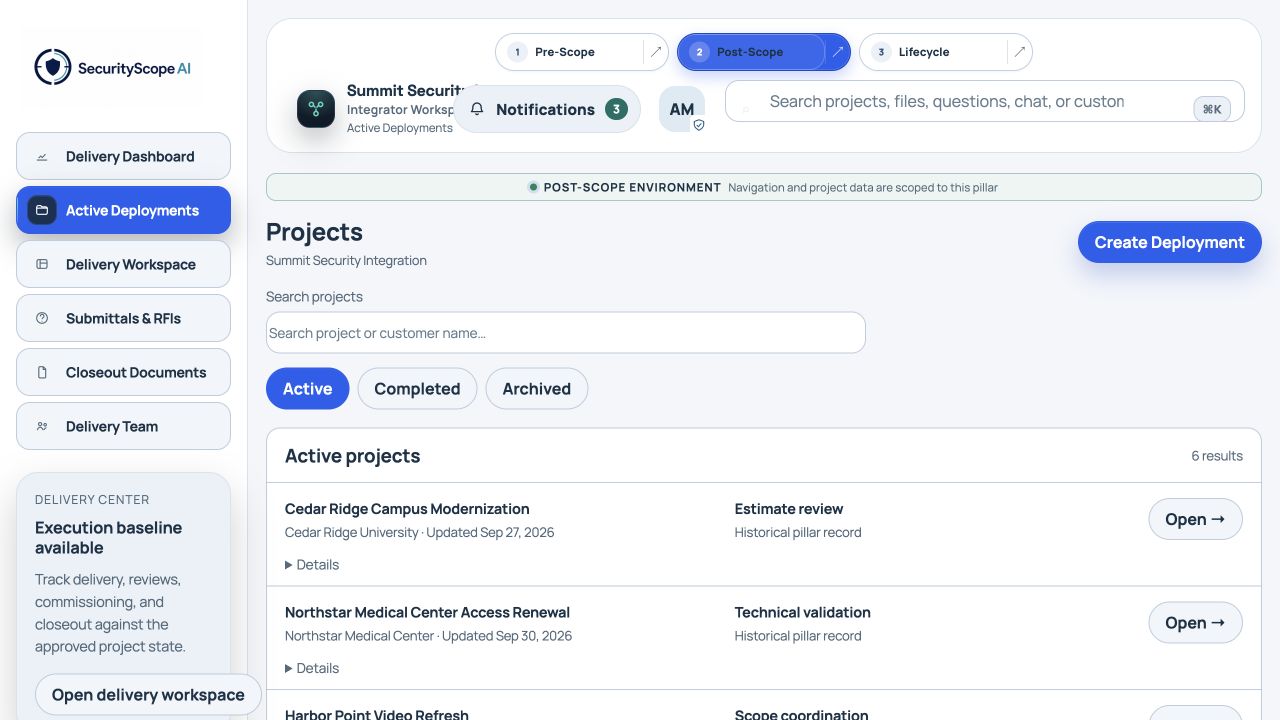Click Open delivery workspace button
The image size is (1280, 720).
(148, 695)
